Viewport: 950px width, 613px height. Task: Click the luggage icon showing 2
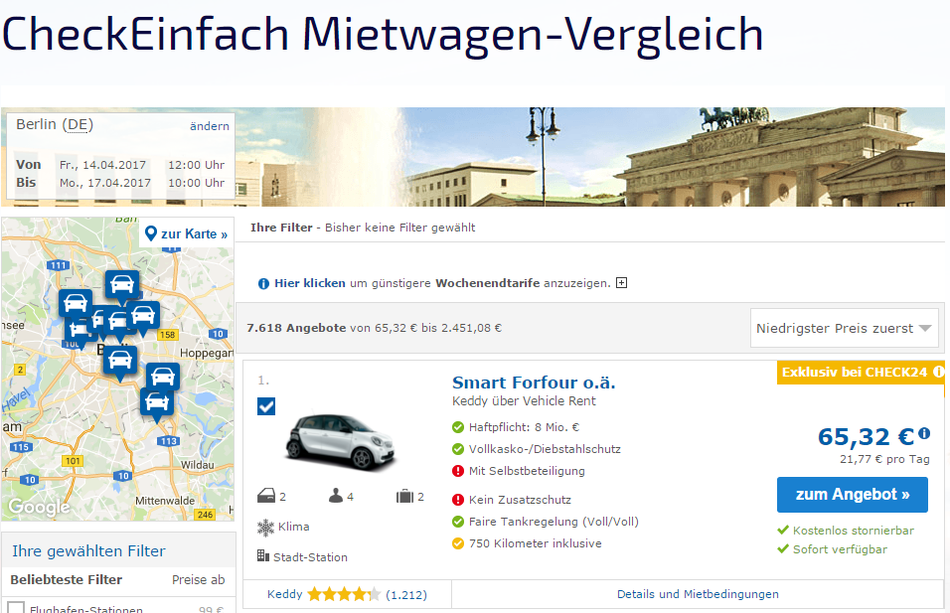[405, 497]
